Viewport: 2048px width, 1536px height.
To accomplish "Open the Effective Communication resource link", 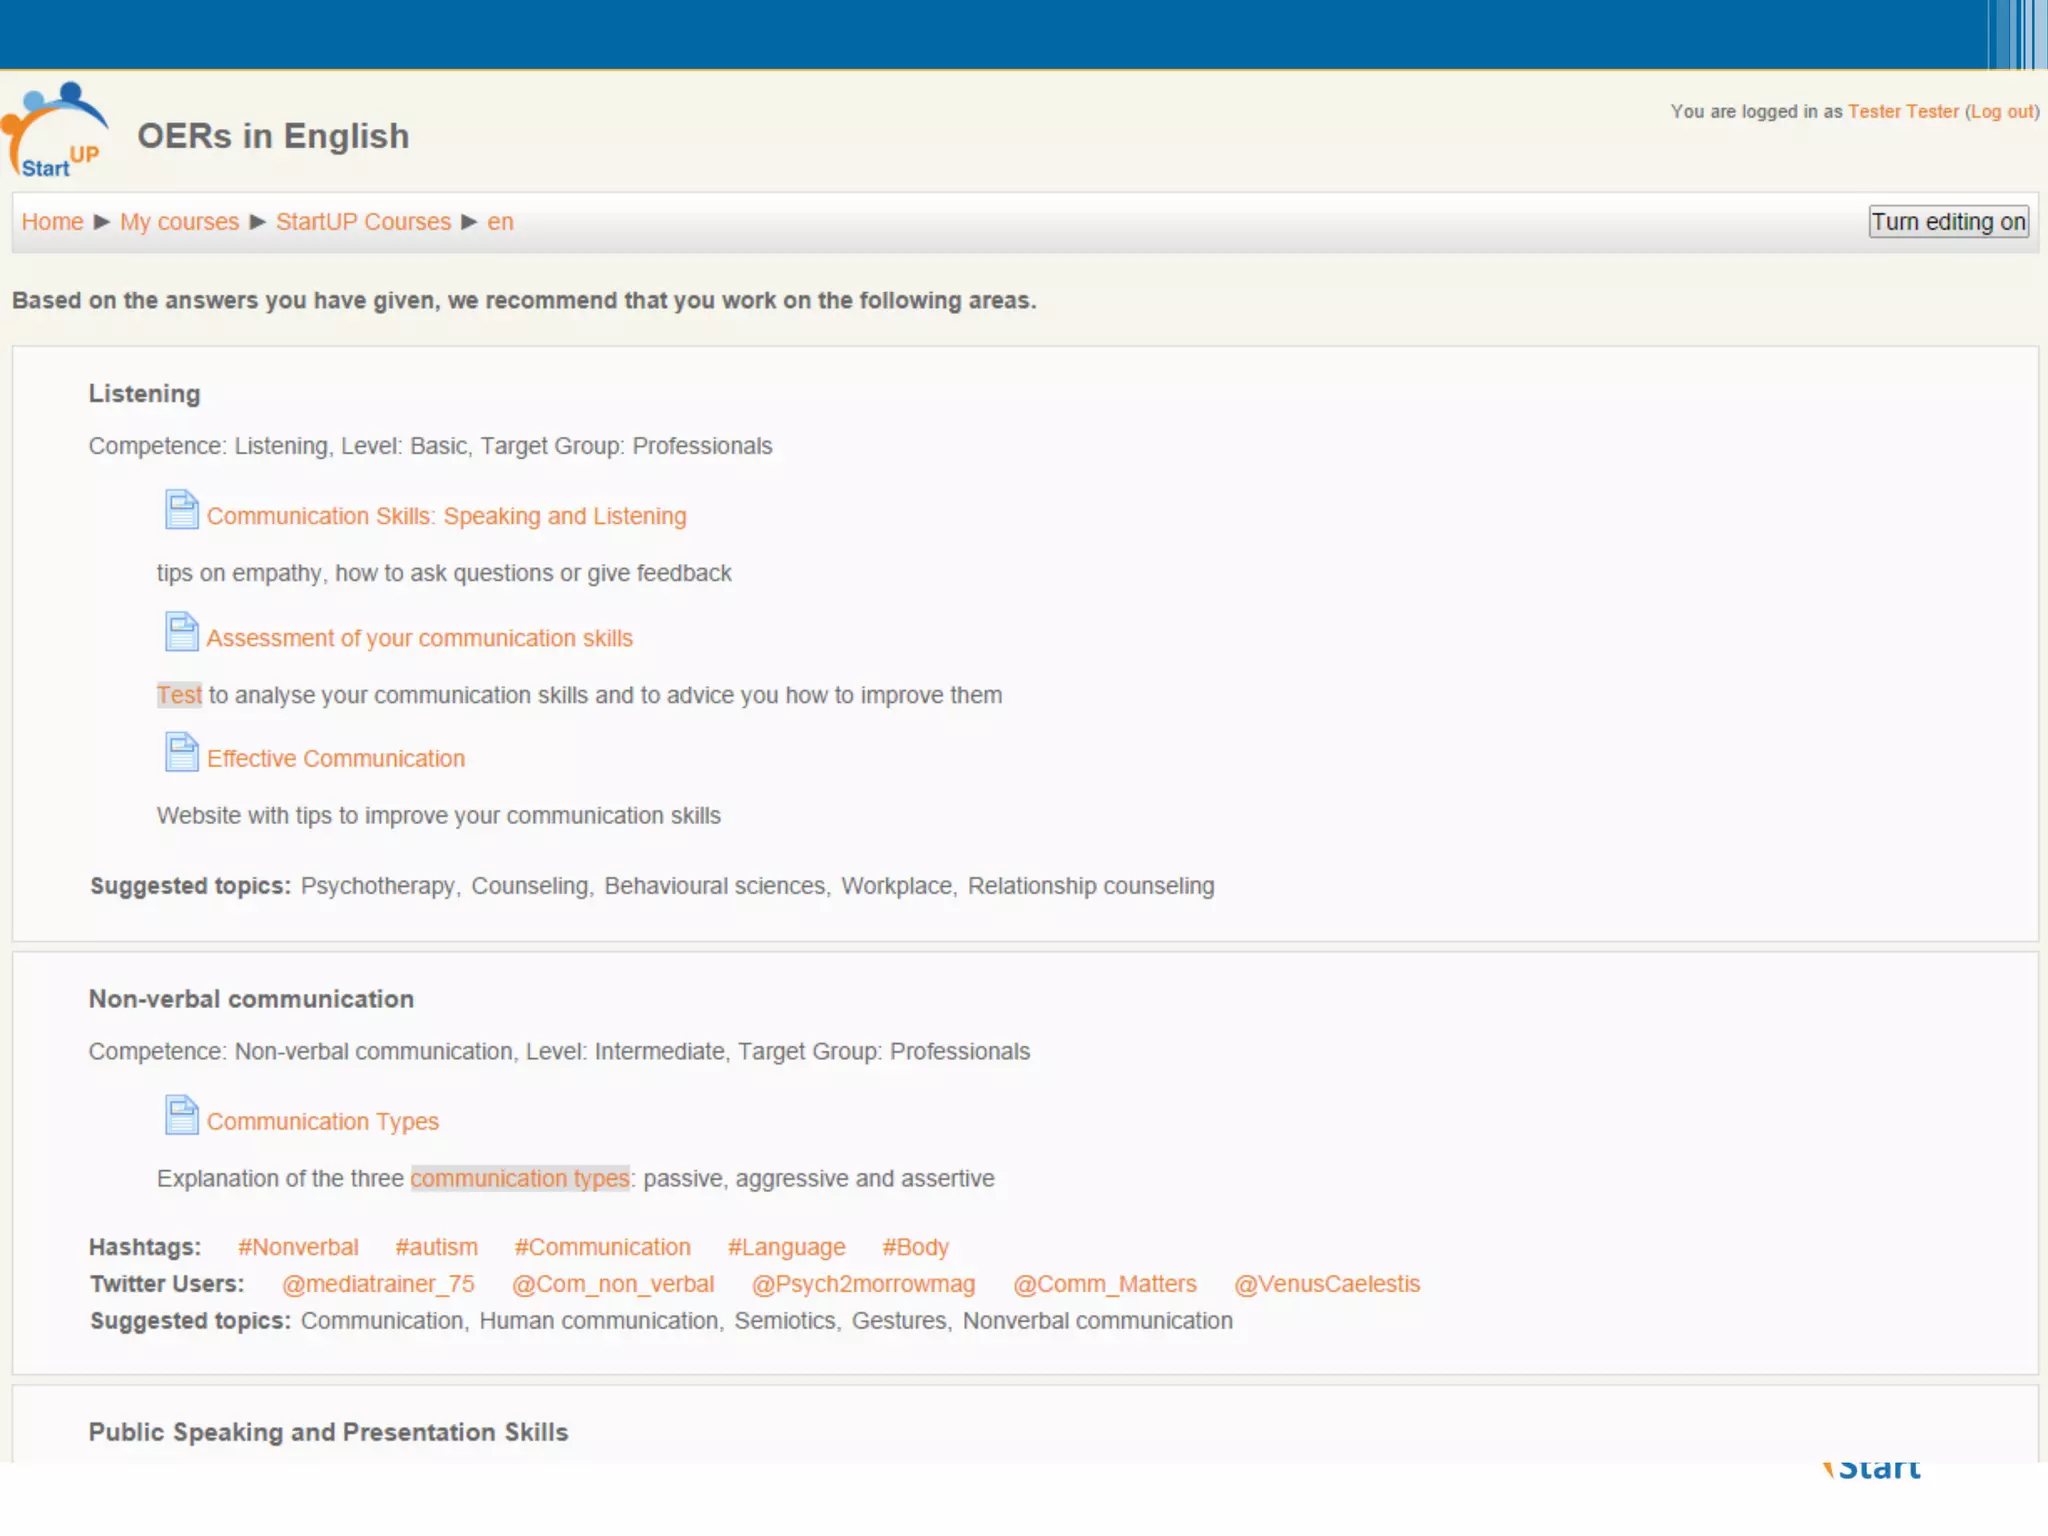I will click(x=335, y=759).
